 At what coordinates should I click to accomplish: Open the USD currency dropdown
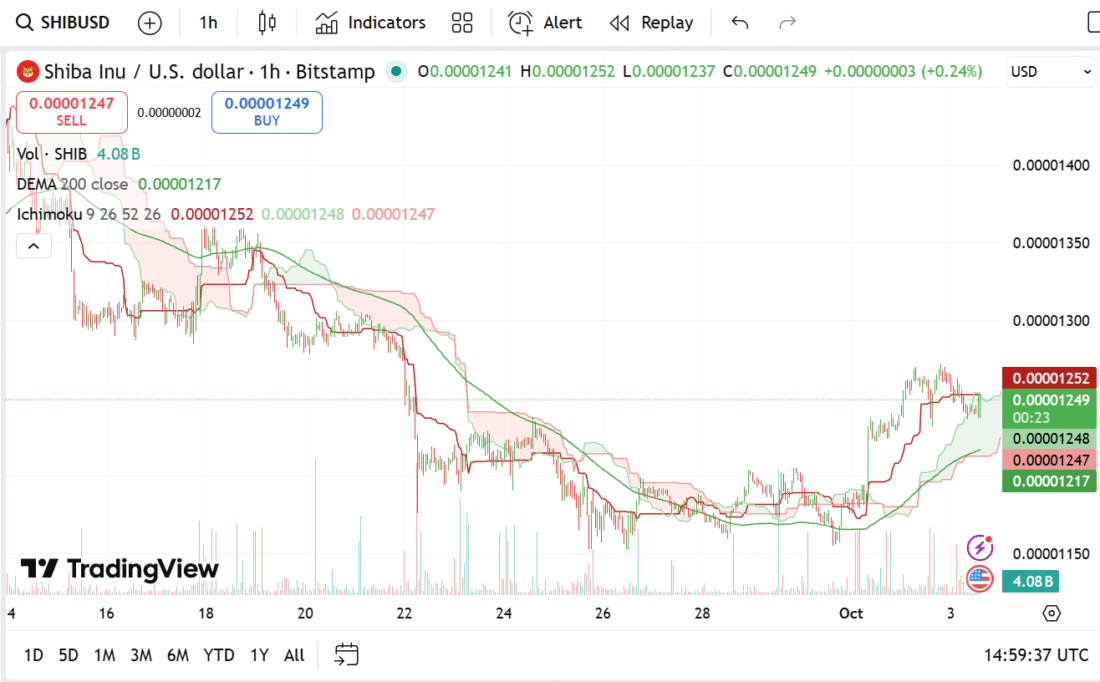(x=1052, y=72)
